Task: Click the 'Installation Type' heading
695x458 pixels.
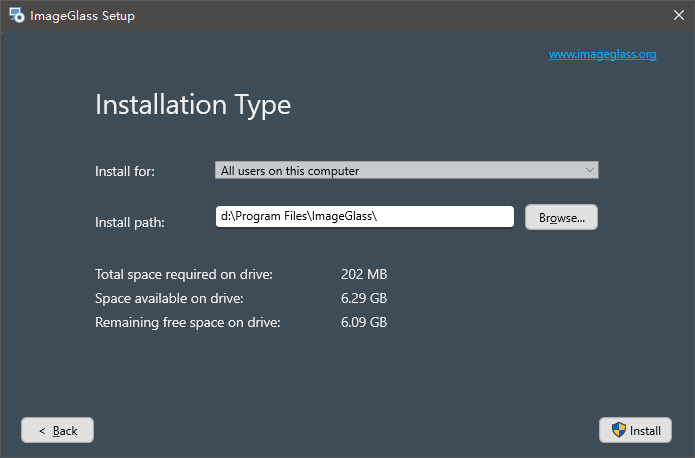Action: tap(193, 105)
